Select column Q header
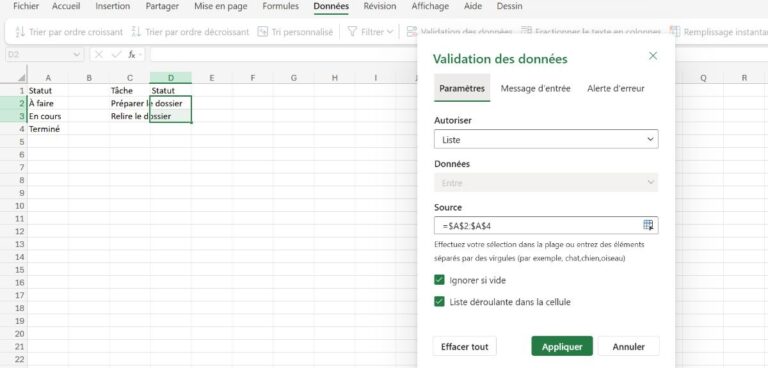This screenshot has width=768, height=368. click(703, 78)
